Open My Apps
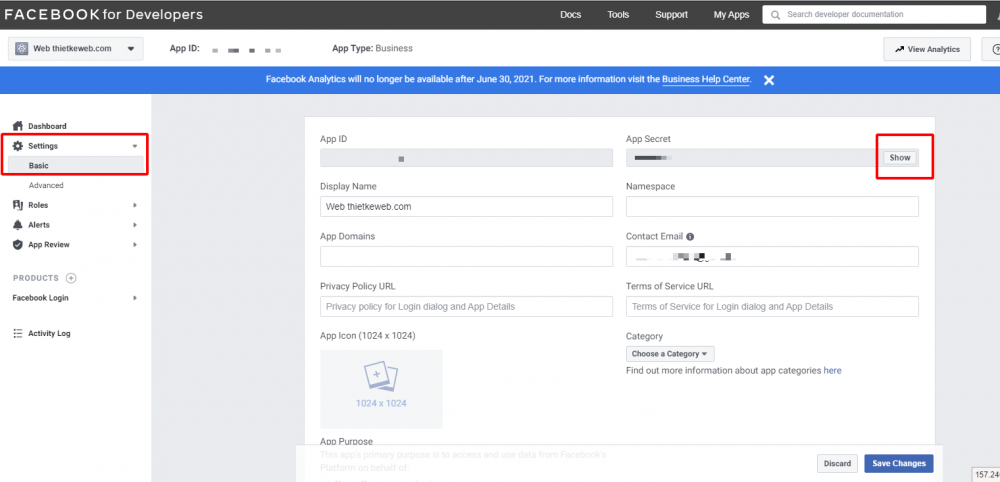The image size is (1000, 482). point(732,15)
